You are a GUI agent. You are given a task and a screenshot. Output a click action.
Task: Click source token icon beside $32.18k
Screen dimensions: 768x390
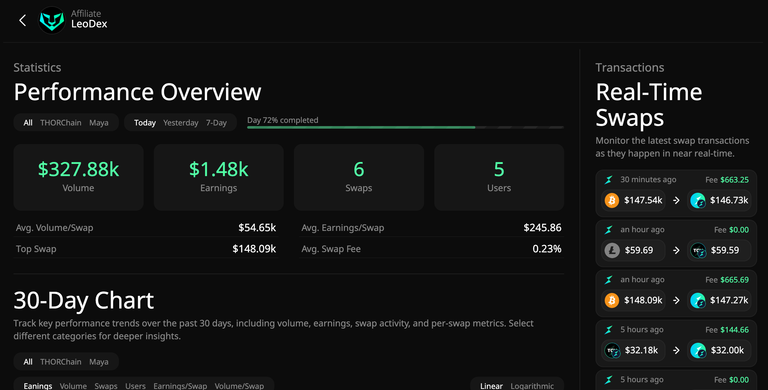click(612, 350)
